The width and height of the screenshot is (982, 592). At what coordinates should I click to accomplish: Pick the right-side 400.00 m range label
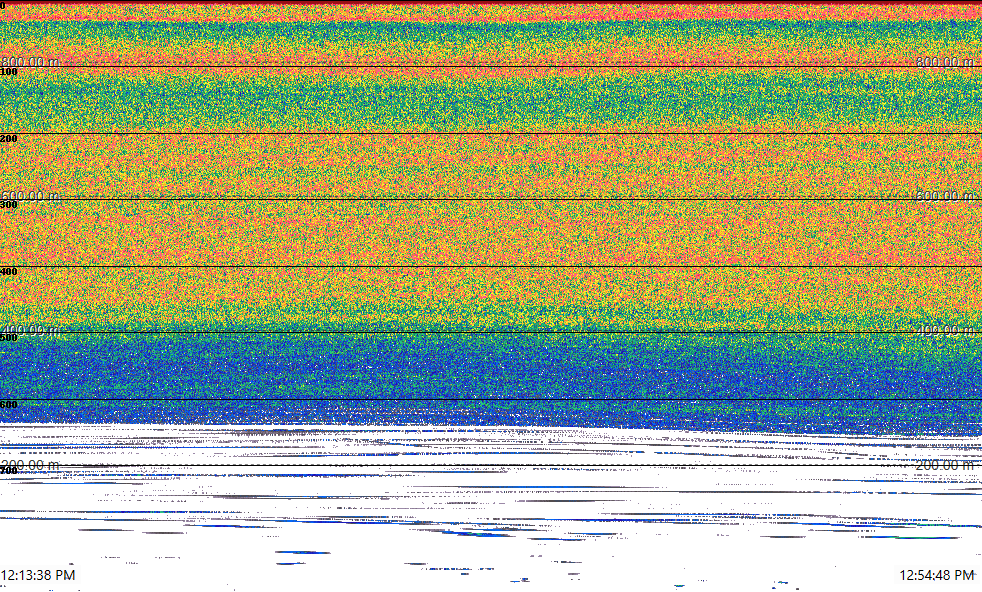[x=945, y=330]
